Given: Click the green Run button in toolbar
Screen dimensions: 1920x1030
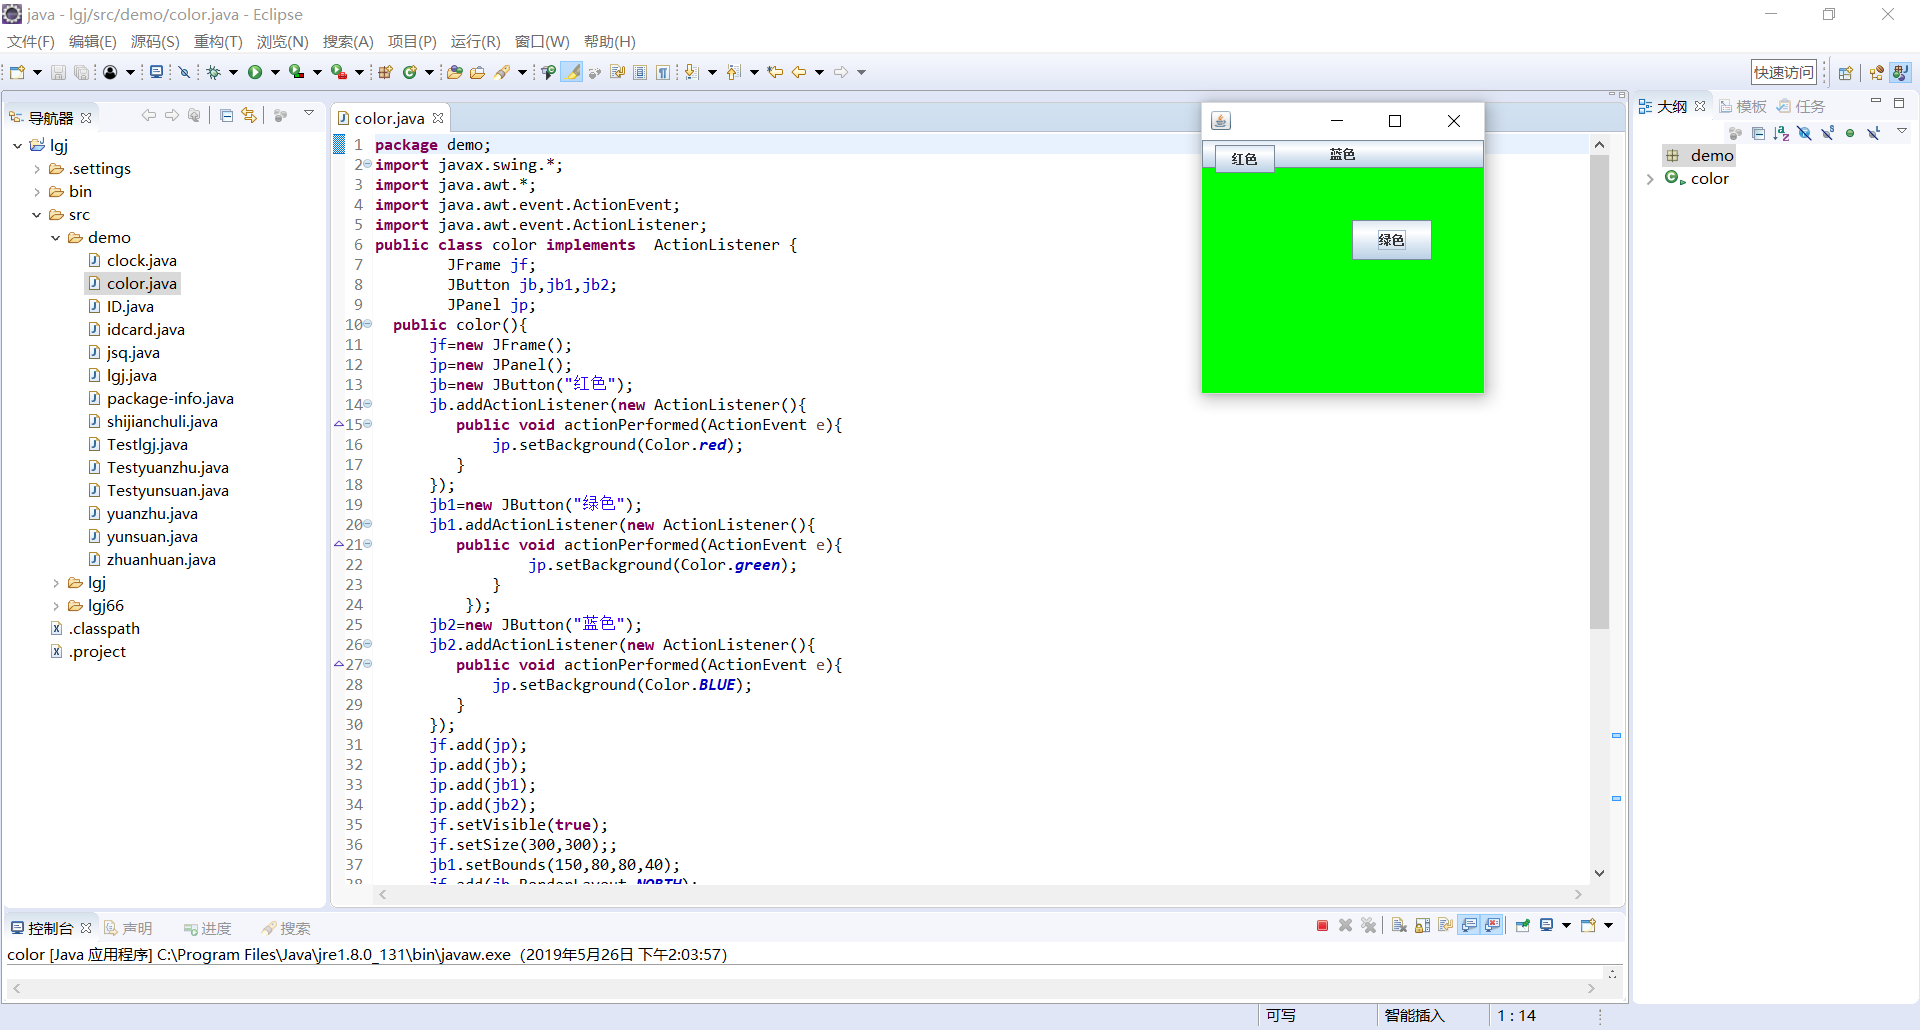Looking at the screenshot, I should click(255, 72).
